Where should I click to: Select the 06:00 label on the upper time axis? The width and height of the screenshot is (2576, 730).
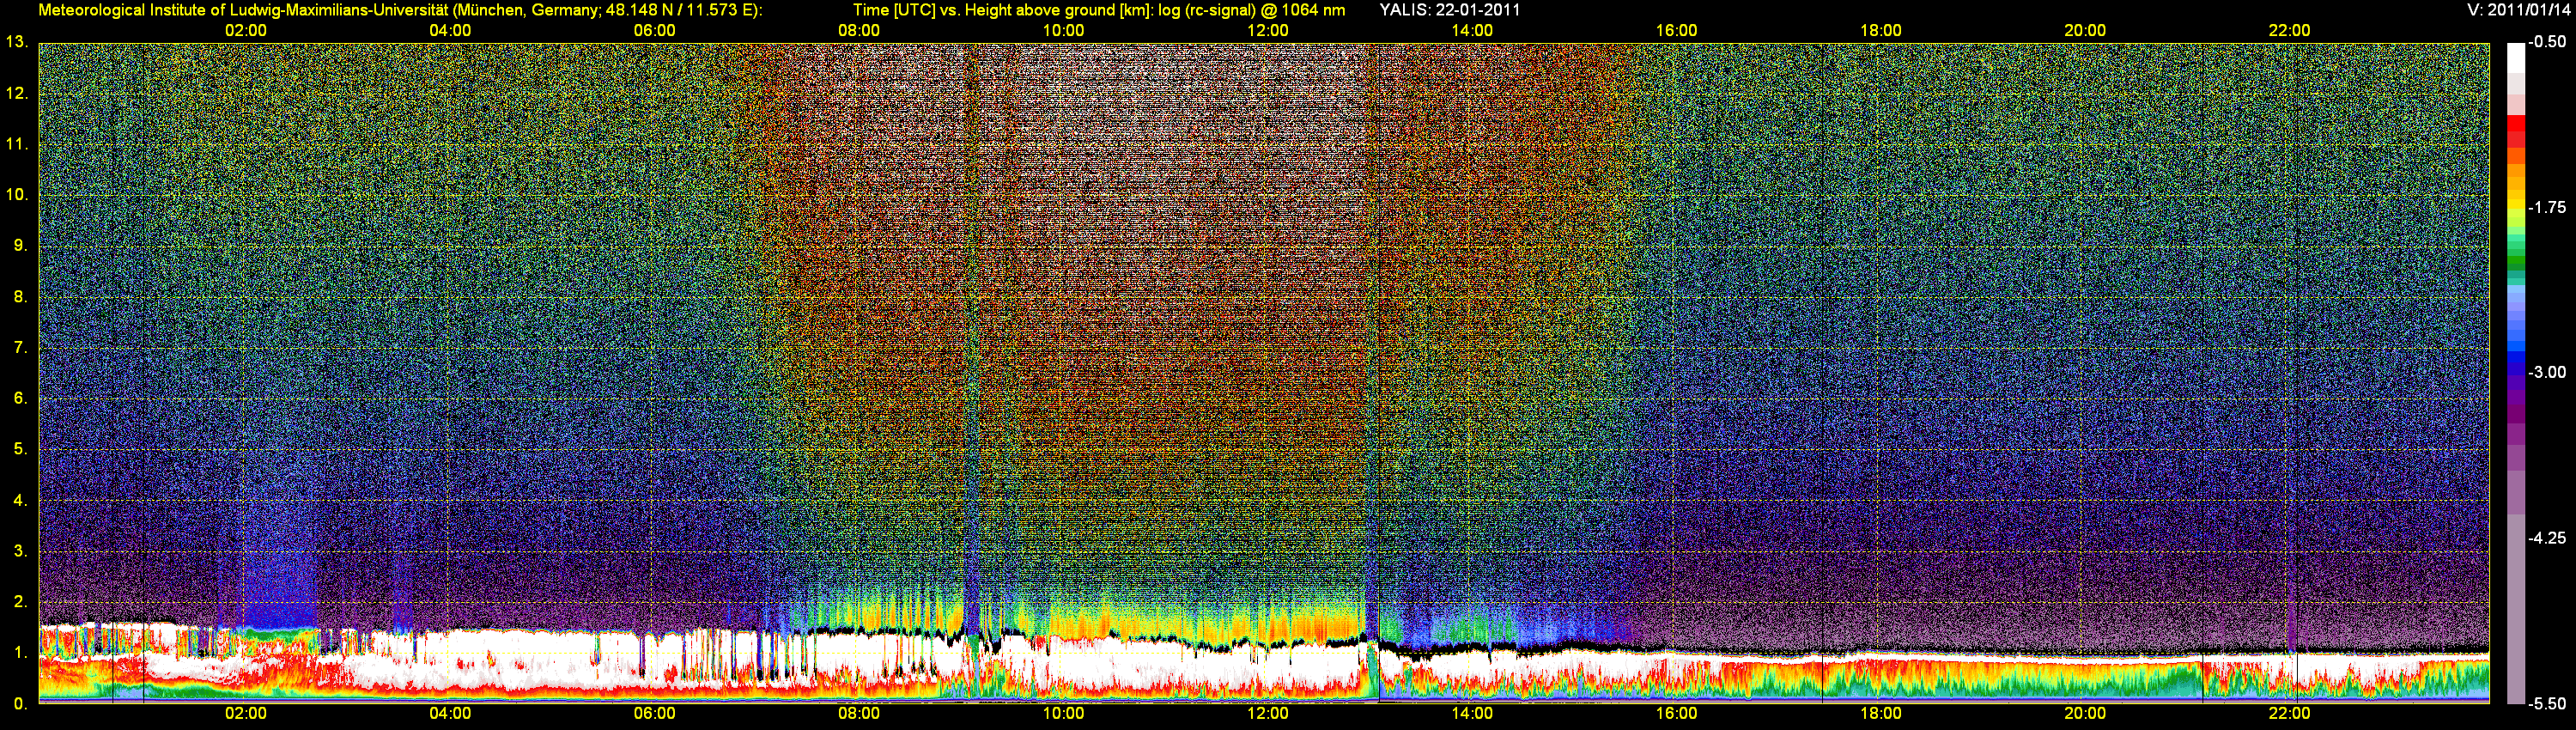654,31
